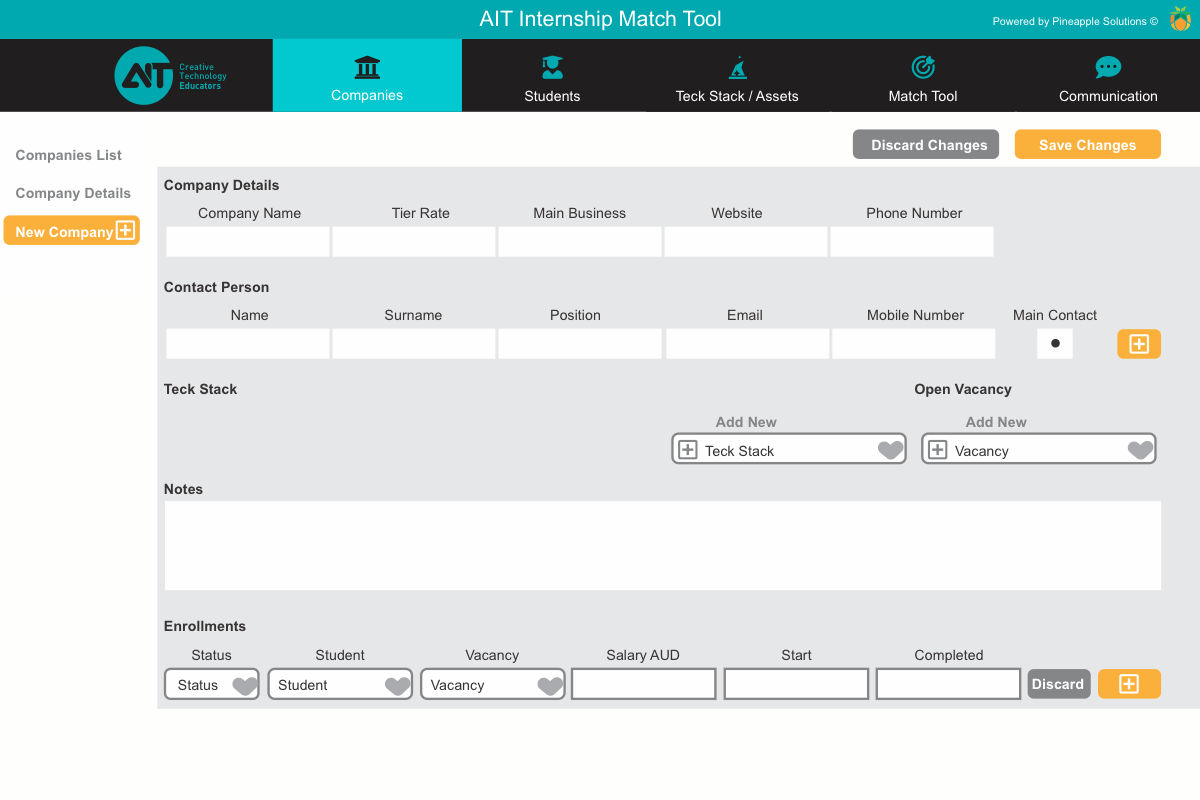Click the target Match Tool icon

(x=922, y=68)
